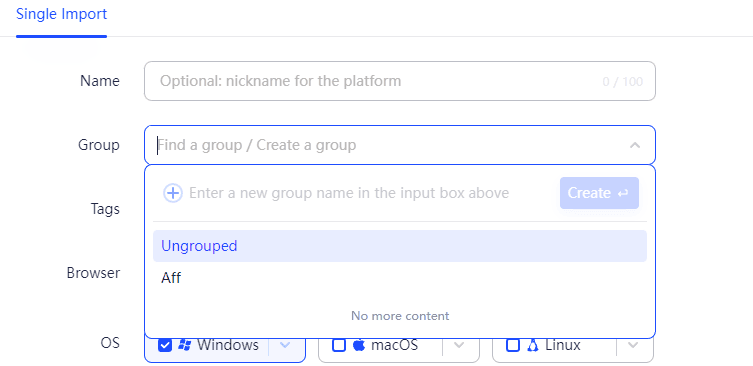Image resolution: width=753 pixels, height=366 pixels.
Task: Collapse the Group dropdown chevron
Action: pyautogui.click(x=635, y=145)
